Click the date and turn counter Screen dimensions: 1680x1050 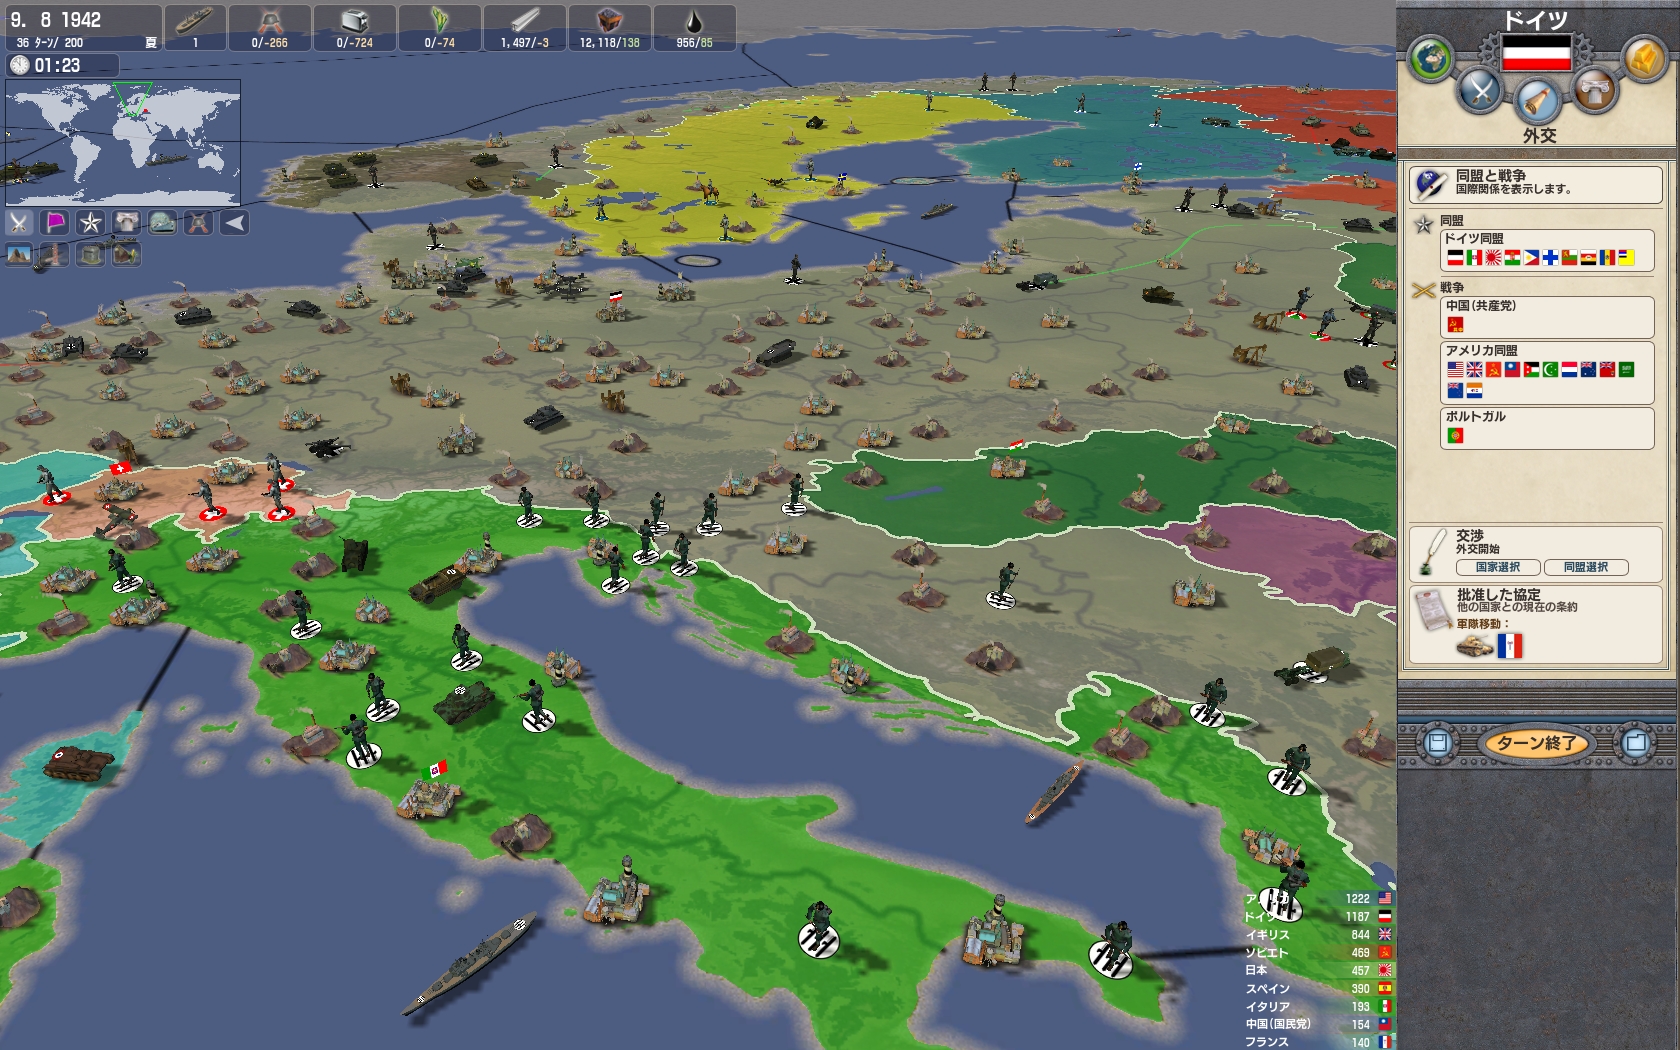click(82, 28)
